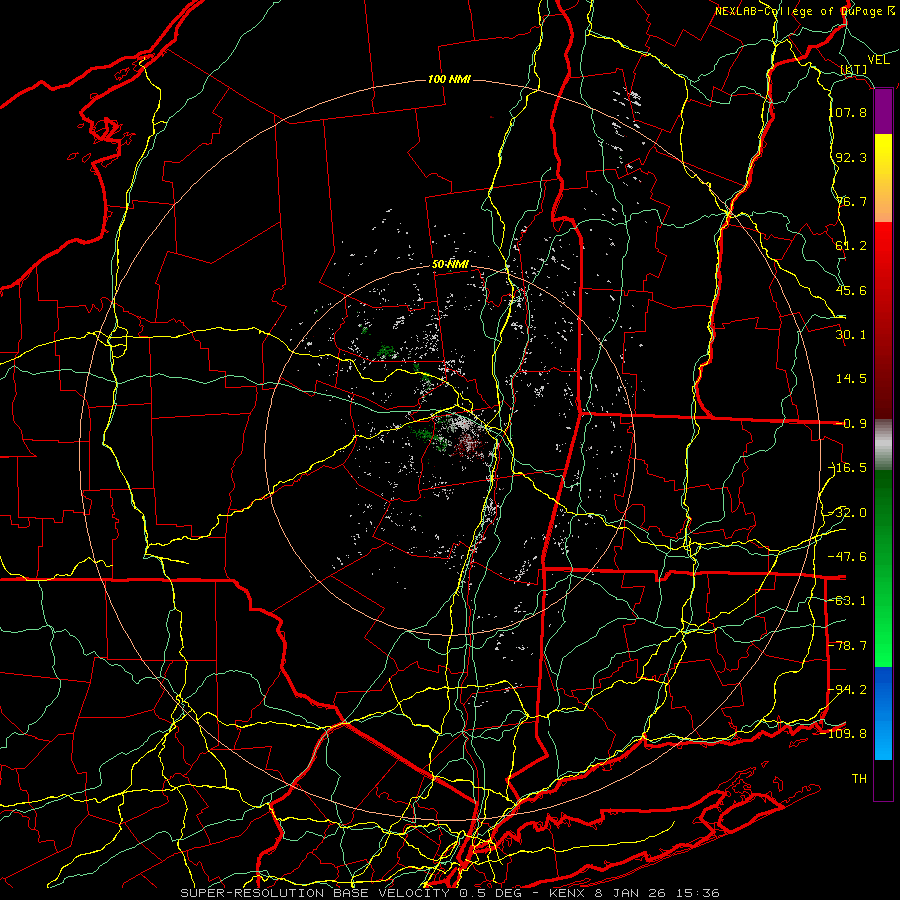Click the 100 NMI range ring label
Screen dimensions: 900x900
(x=449, y=79)
